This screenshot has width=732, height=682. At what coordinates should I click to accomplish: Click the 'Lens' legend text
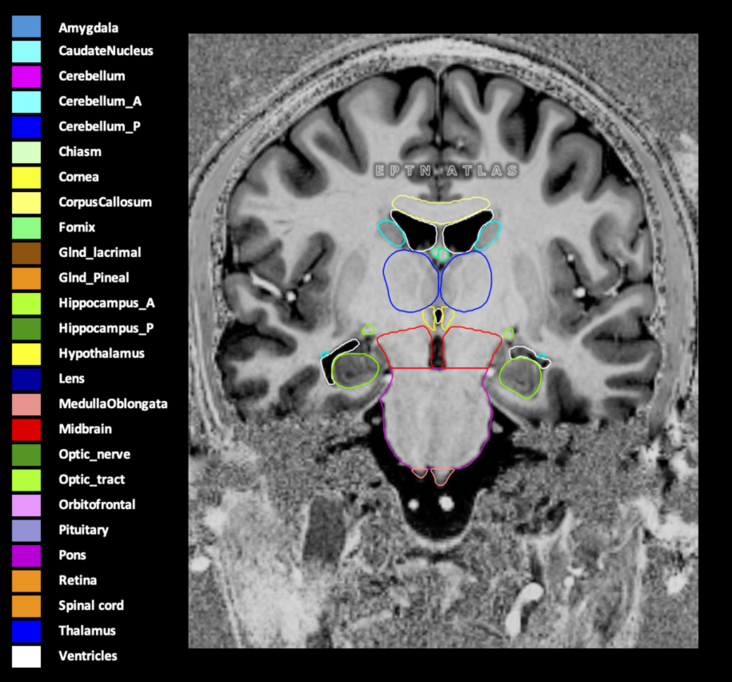[71, 379]
